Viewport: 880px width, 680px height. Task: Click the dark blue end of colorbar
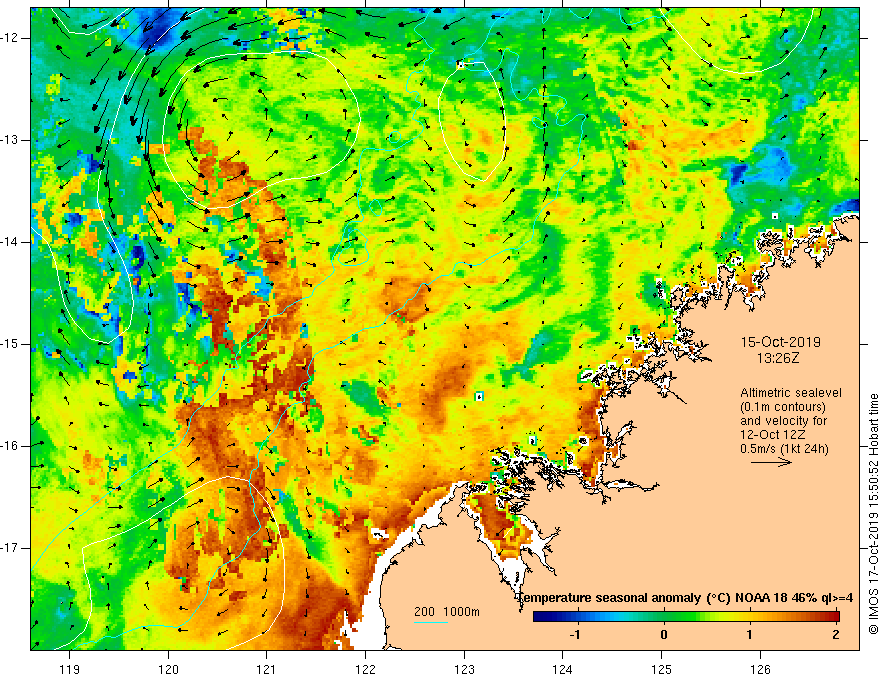[x=540, y=616]
